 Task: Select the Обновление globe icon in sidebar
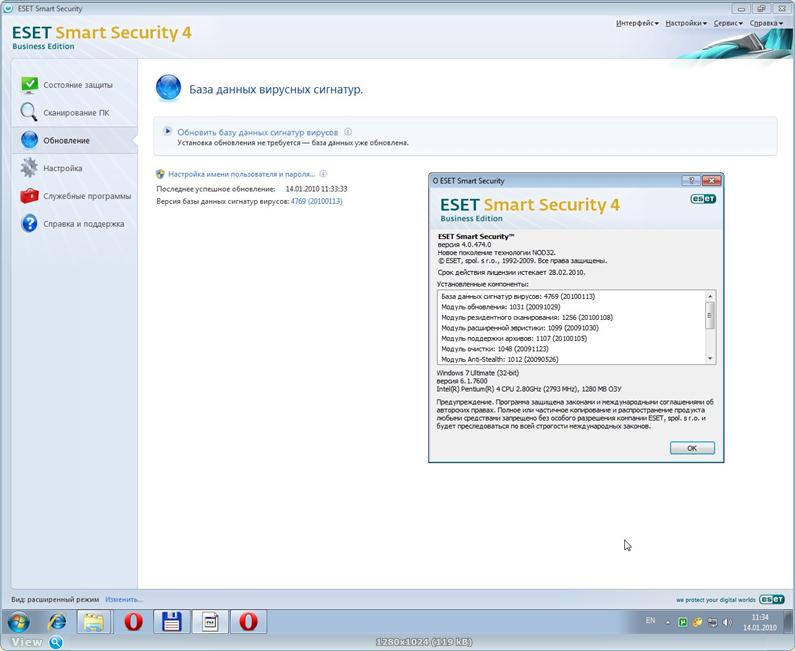(x=29, y=139)
